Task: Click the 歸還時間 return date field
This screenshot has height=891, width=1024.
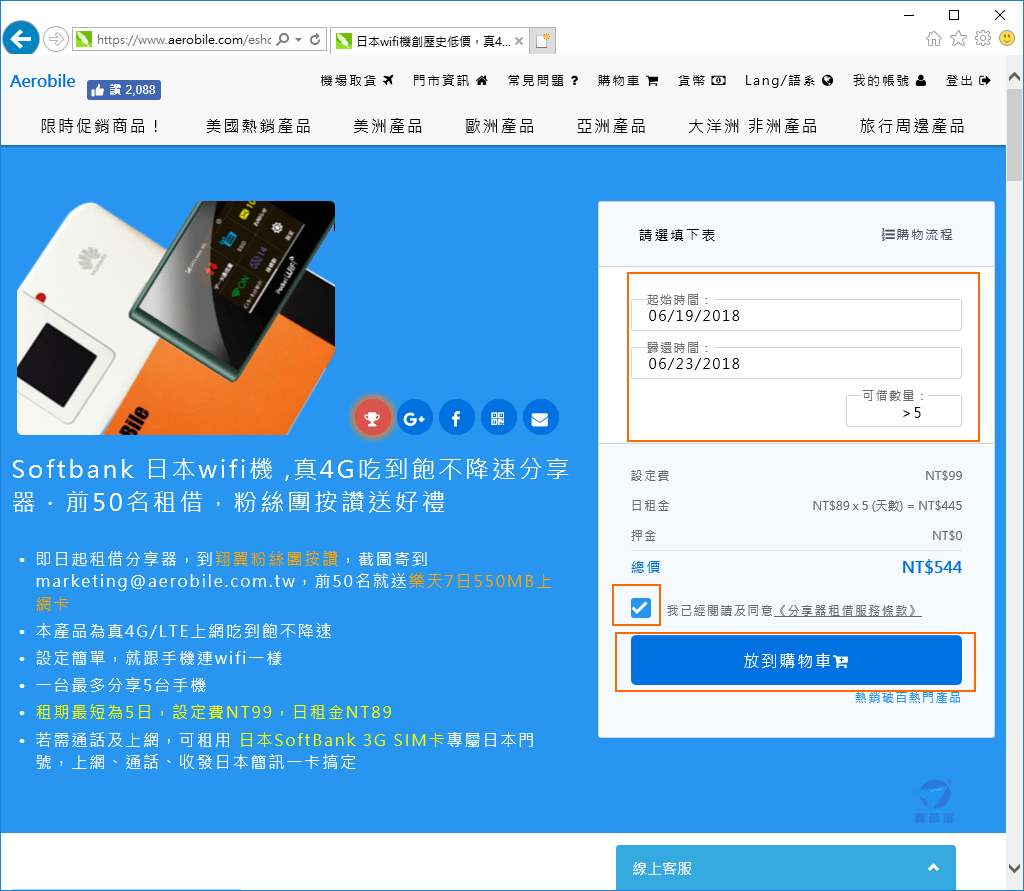Action: [x=796, y=363]
